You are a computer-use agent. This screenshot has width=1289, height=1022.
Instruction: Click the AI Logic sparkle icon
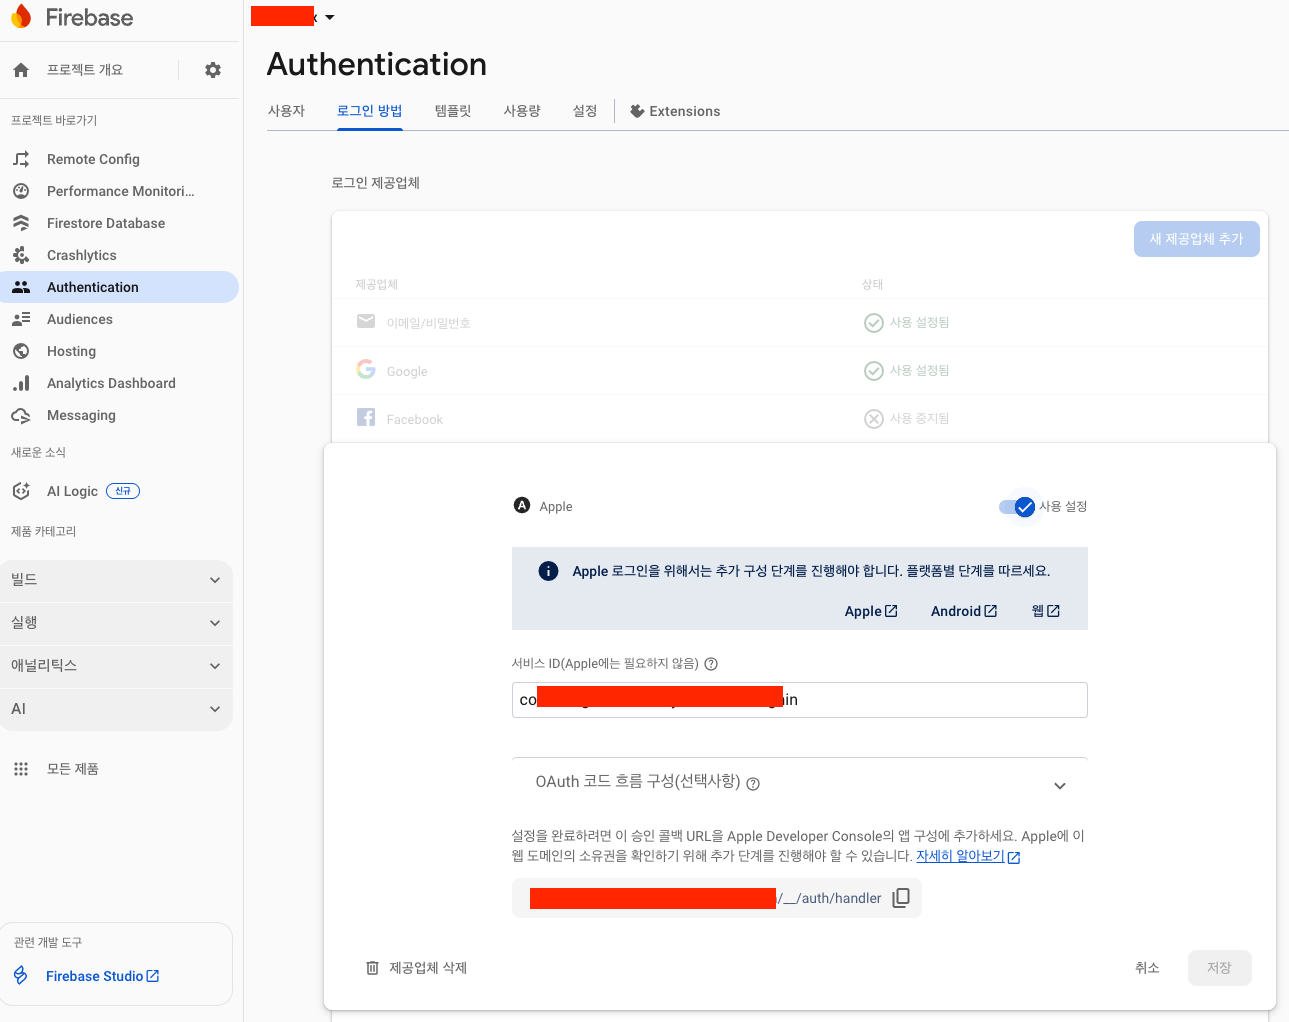tap(21, 491)
